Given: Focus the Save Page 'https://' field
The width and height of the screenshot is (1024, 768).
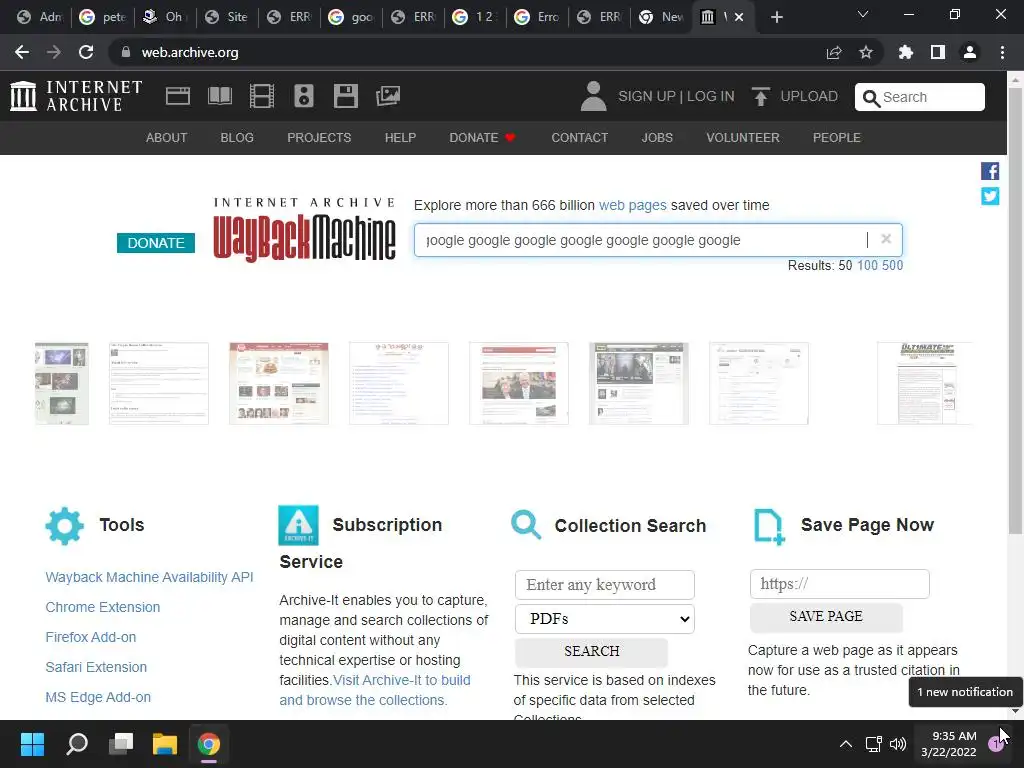Looking at the screenshot, I should point(840,584).
